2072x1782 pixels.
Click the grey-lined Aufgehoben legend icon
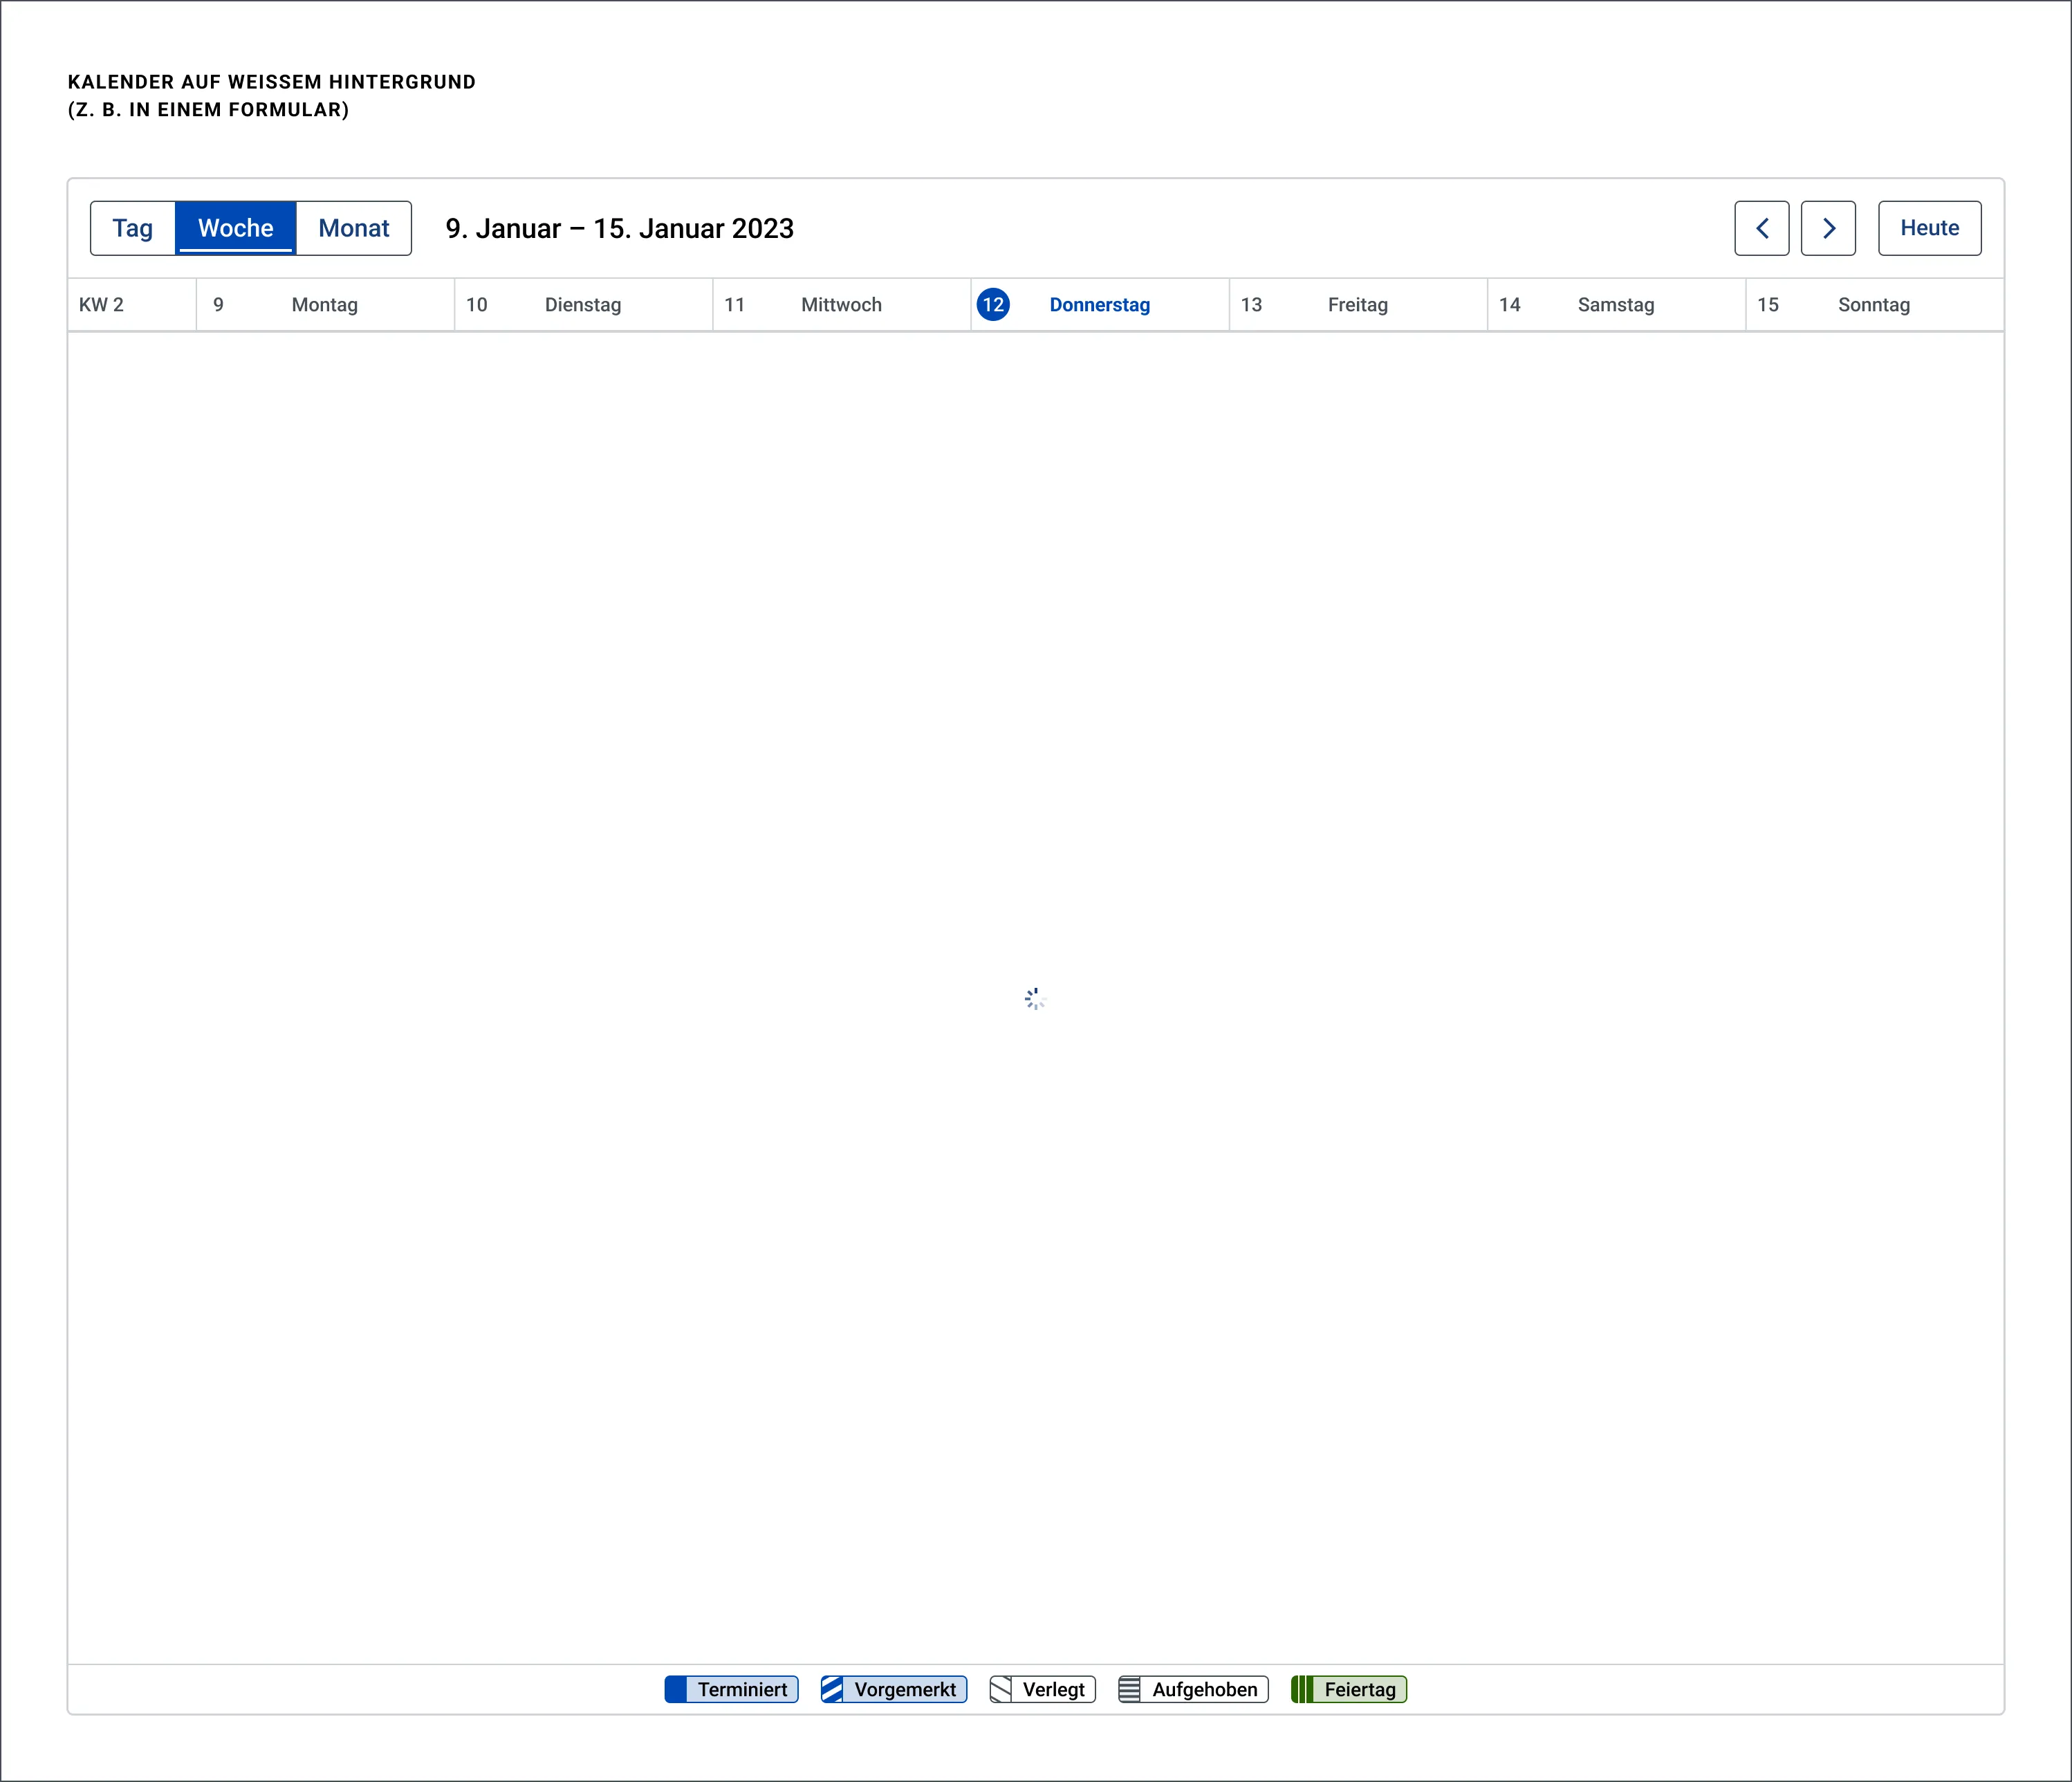1130,1689
